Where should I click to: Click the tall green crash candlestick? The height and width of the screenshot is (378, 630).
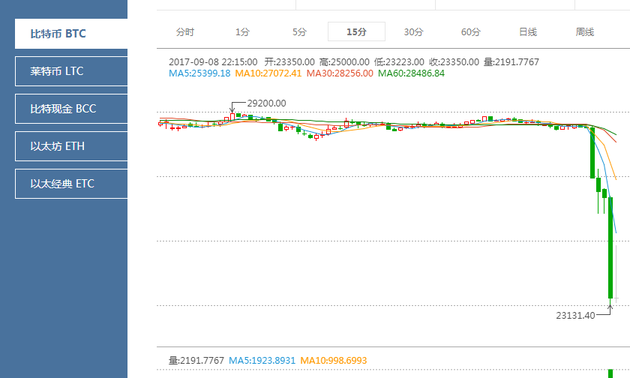point(611,247)
